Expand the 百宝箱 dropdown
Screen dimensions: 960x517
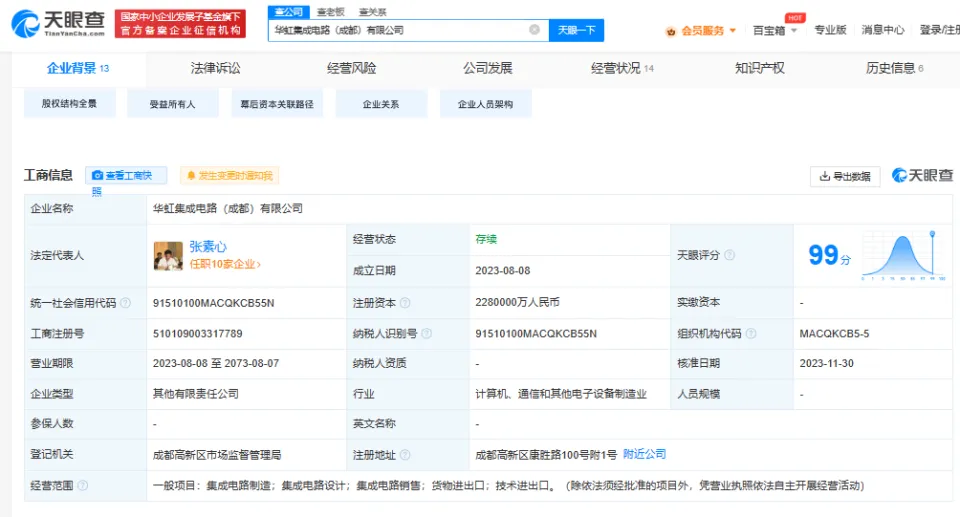coord(794,30)
